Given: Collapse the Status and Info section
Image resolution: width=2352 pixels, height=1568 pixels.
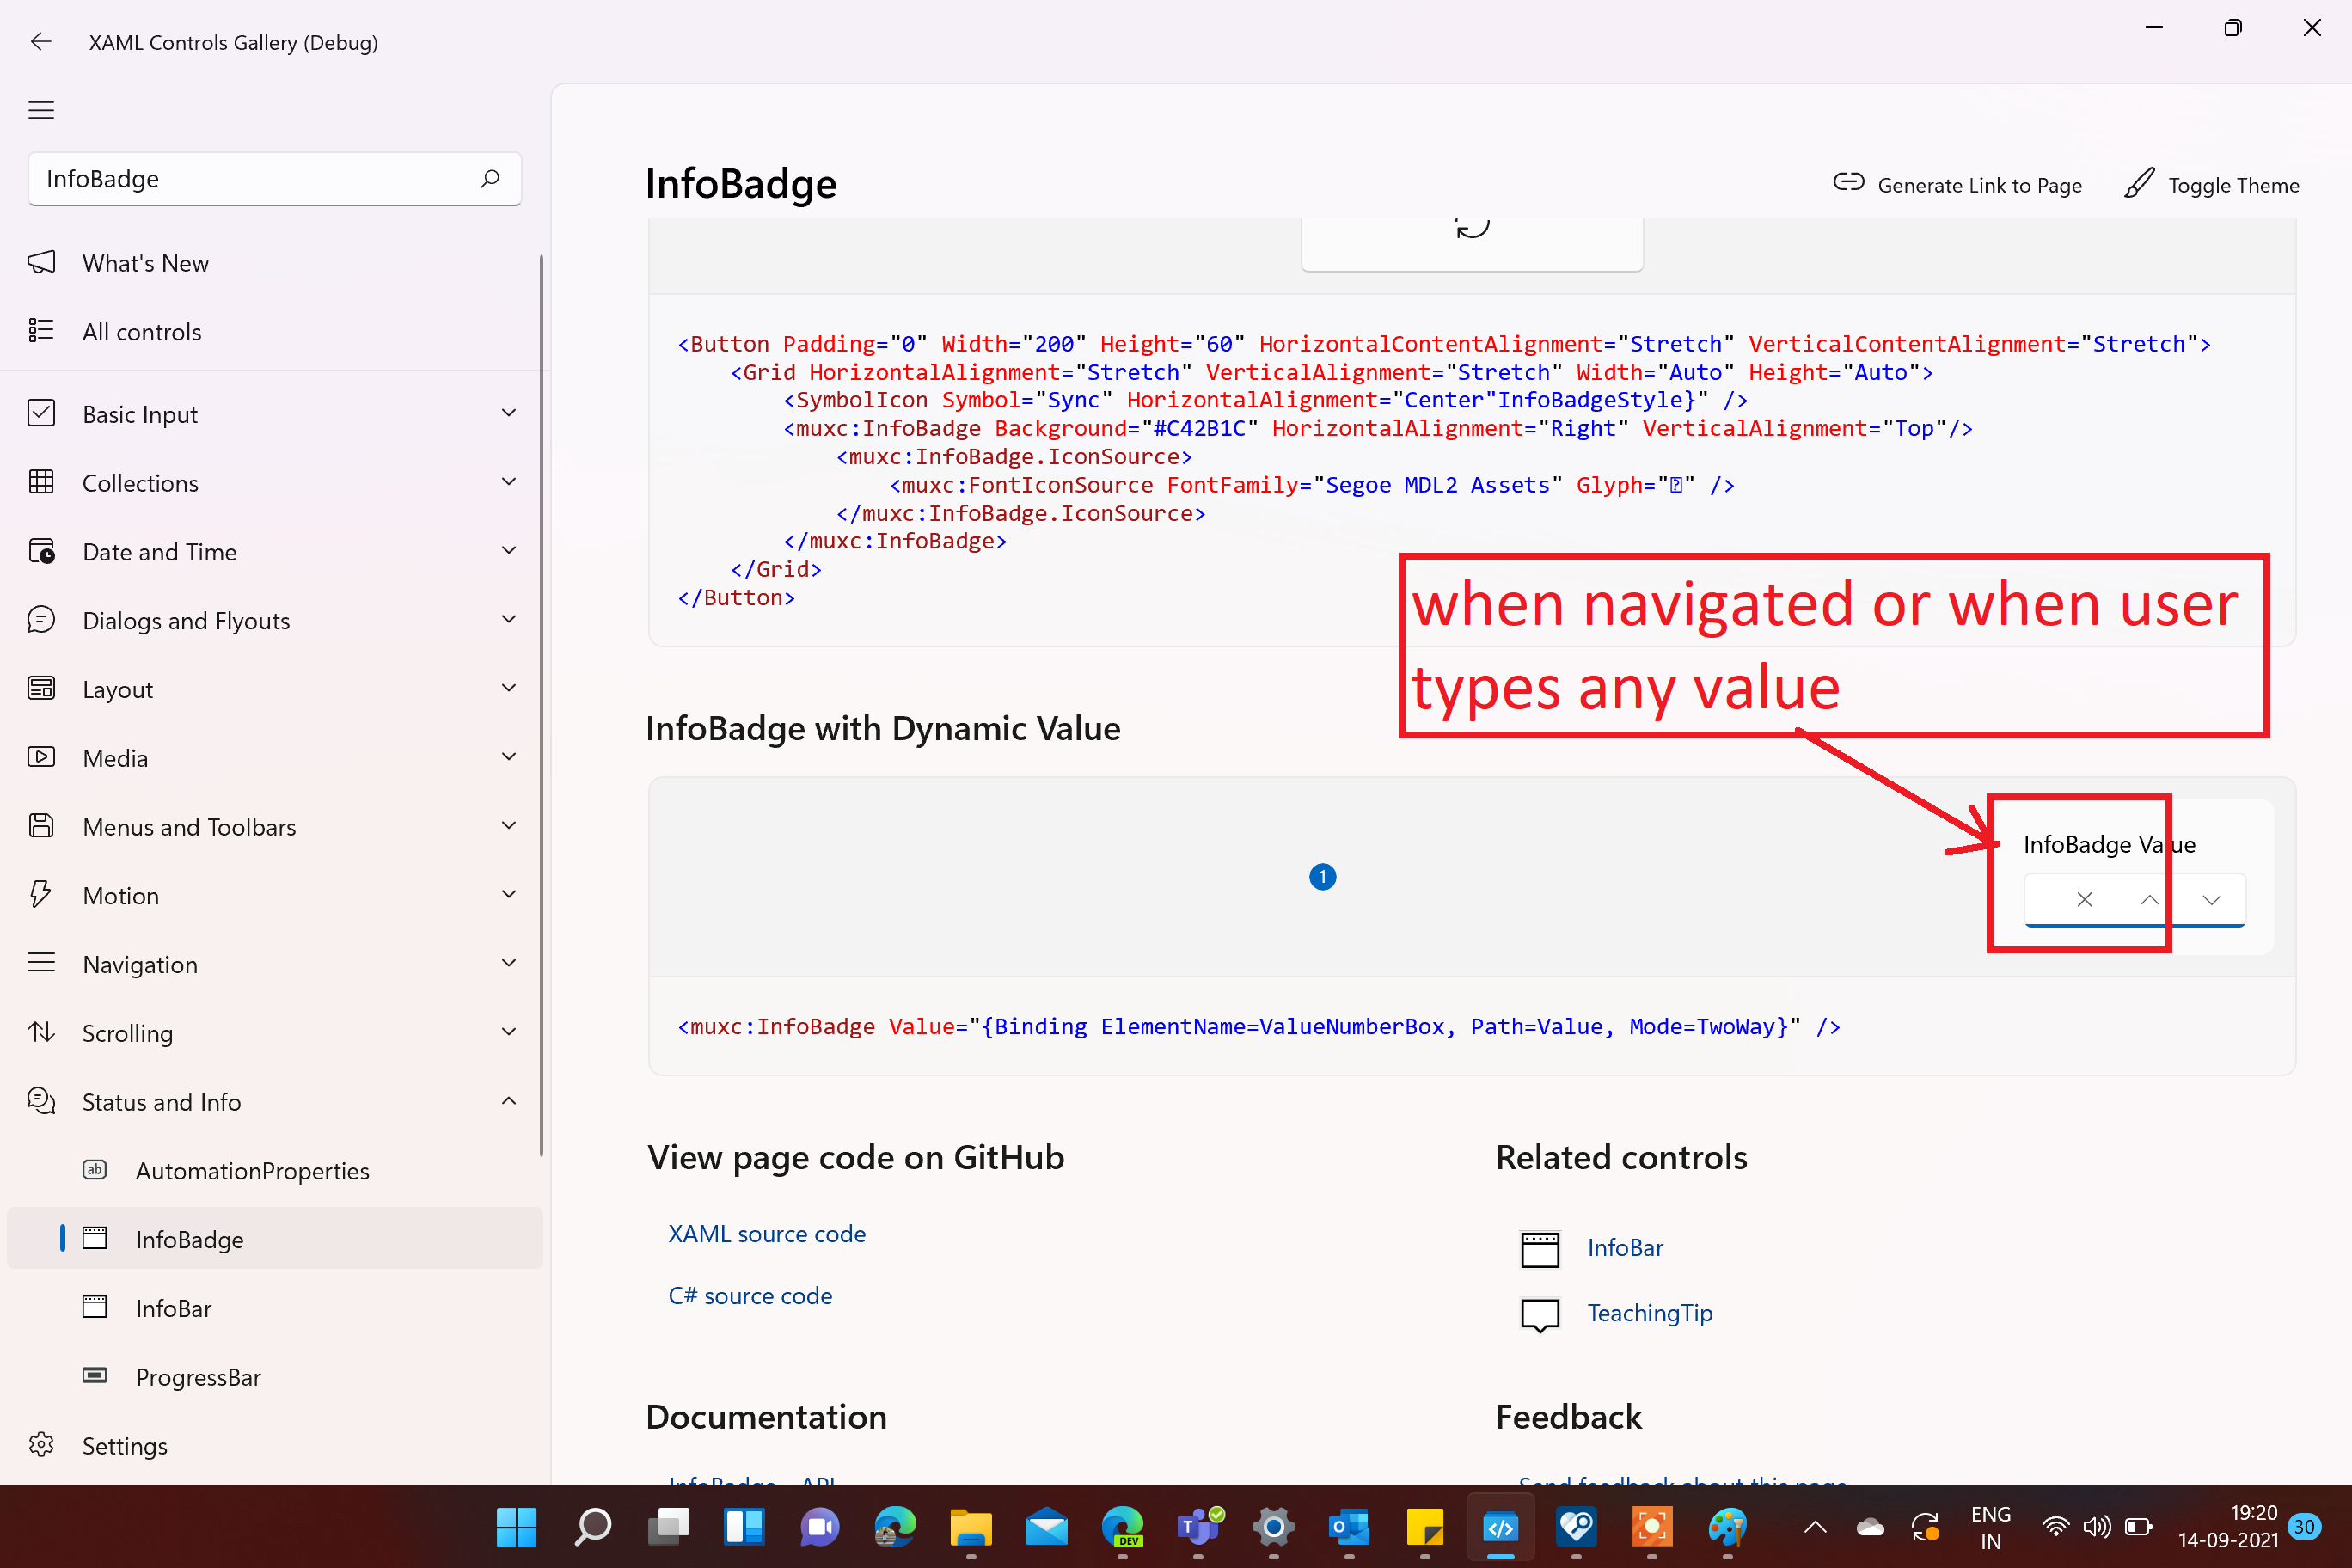Looking at the screenshot, I should coord(509,1100).
